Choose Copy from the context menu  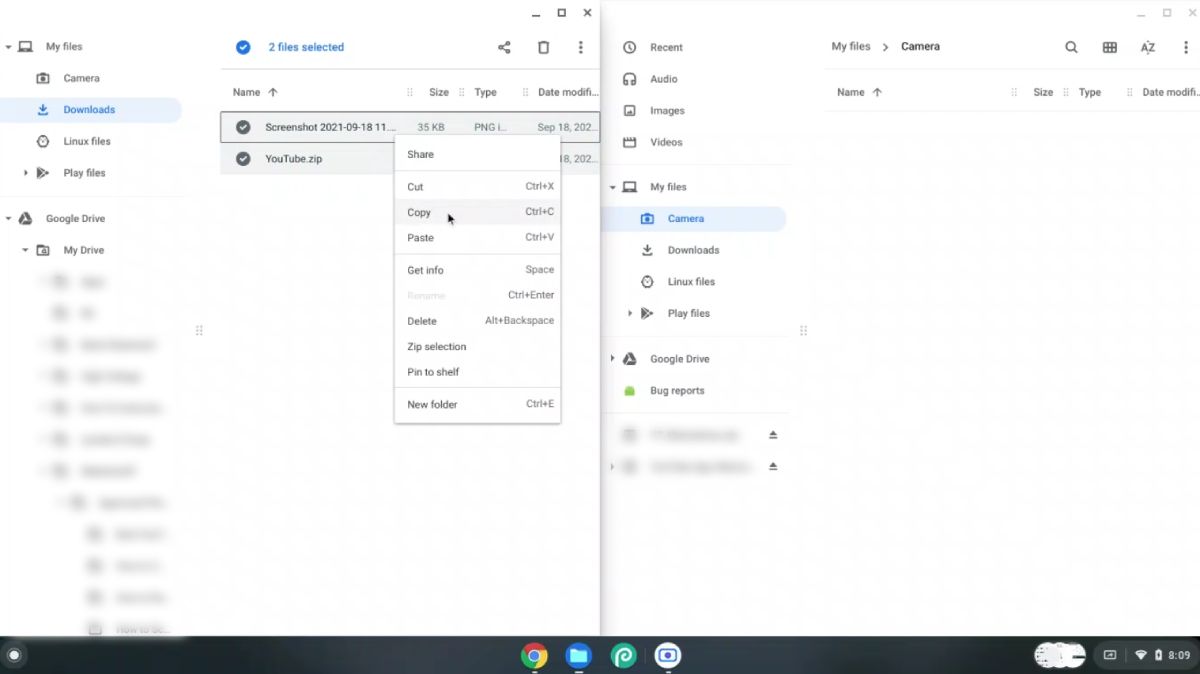[418, 212]
